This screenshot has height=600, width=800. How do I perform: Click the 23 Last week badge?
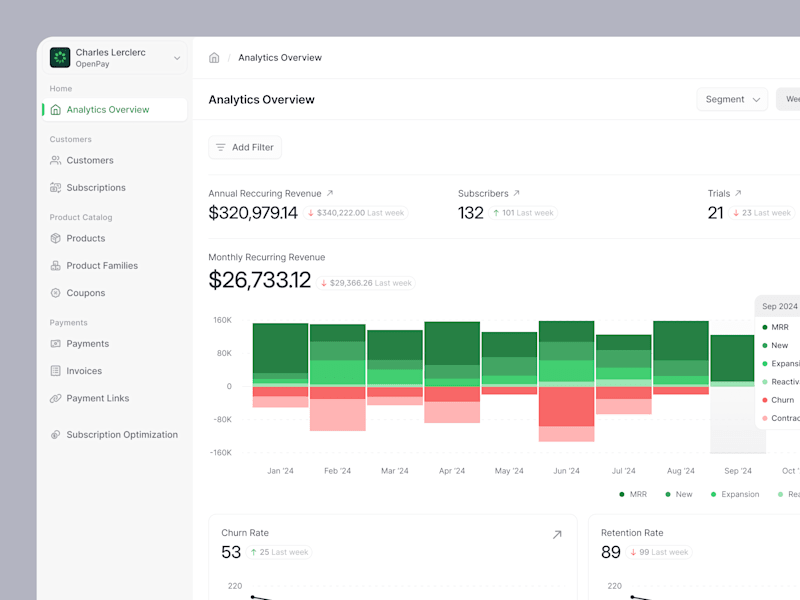point(762,213)
